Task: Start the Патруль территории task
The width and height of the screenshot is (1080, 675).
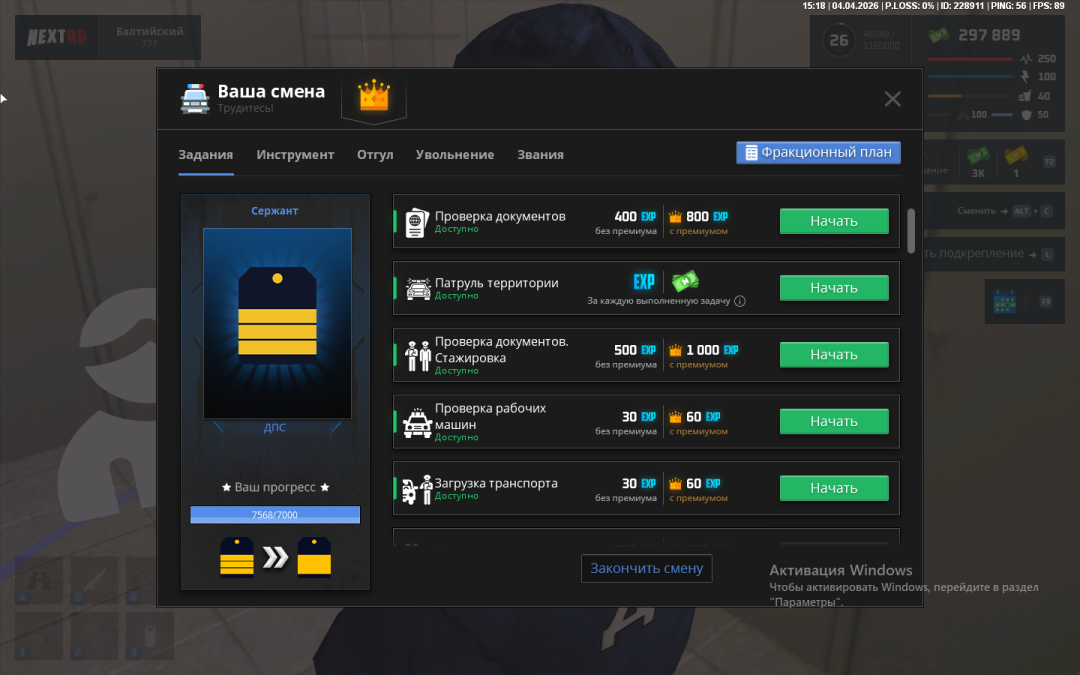Action: tap(834, 288)
